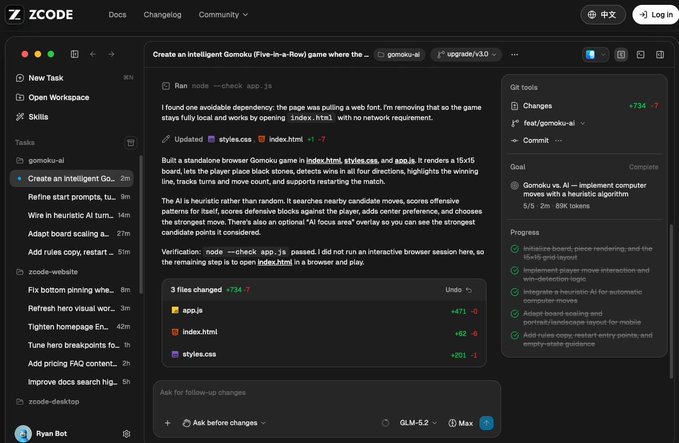
Task: Click the Changes file icon
Action: point(514,106)
